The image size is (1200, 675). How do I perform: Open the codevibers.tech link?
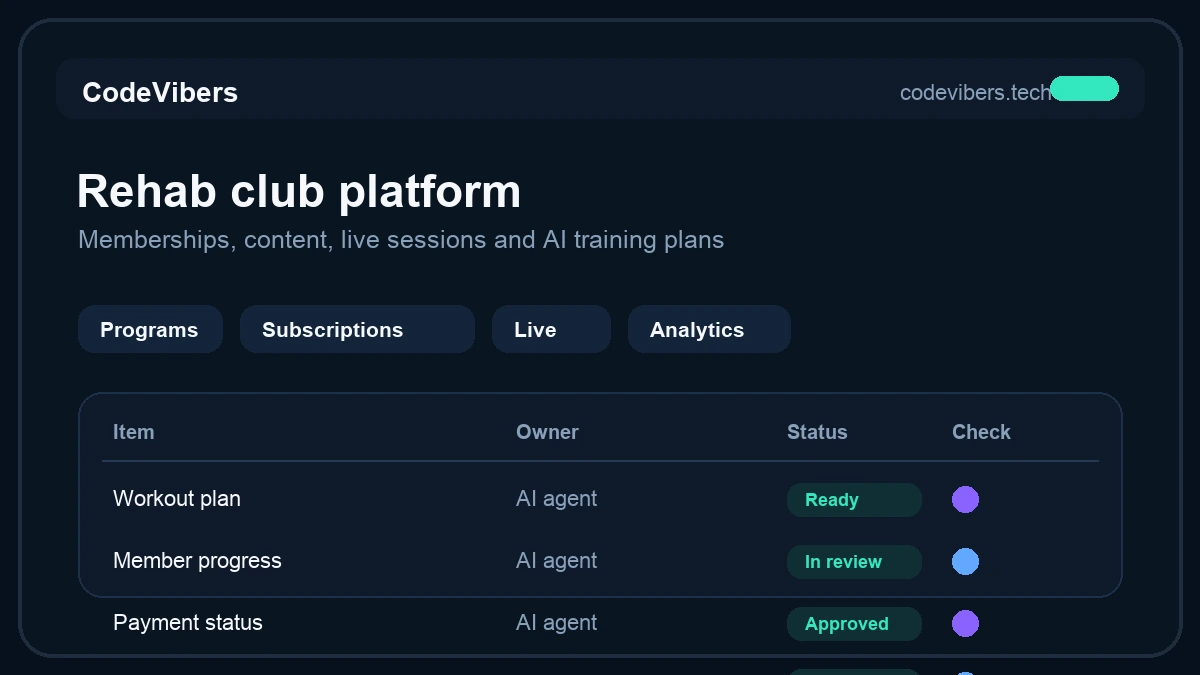tap(975, 92)
